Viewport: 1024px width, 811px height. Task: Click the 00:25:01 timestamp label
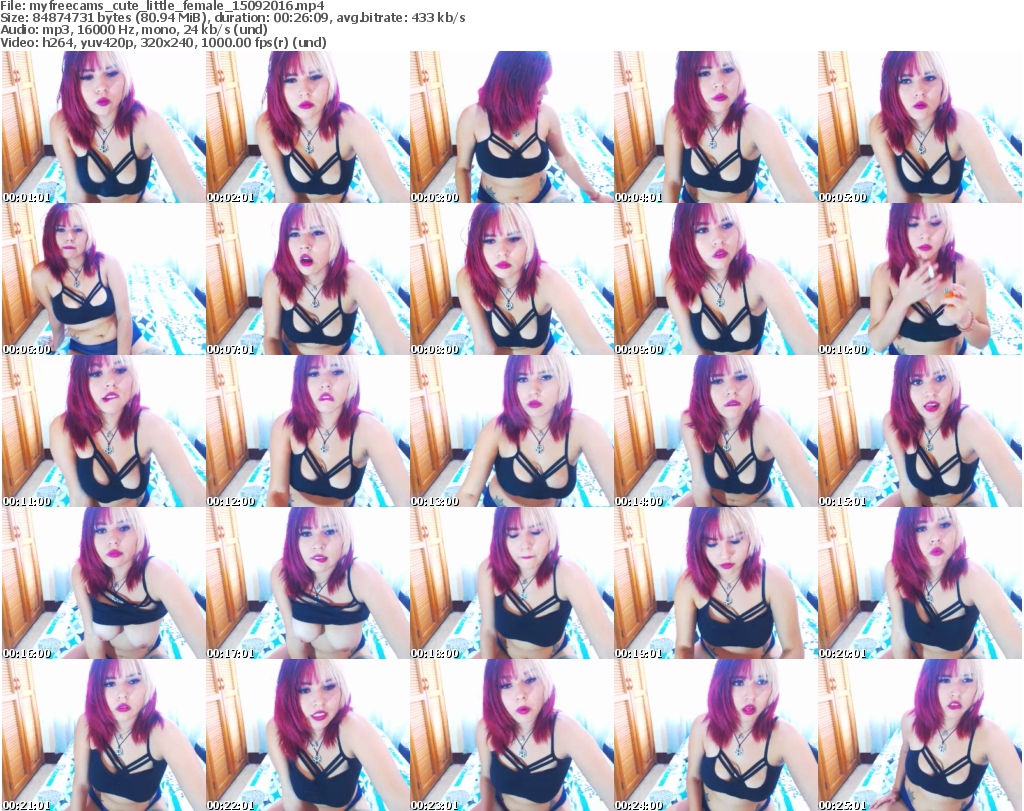pos(842,805)
